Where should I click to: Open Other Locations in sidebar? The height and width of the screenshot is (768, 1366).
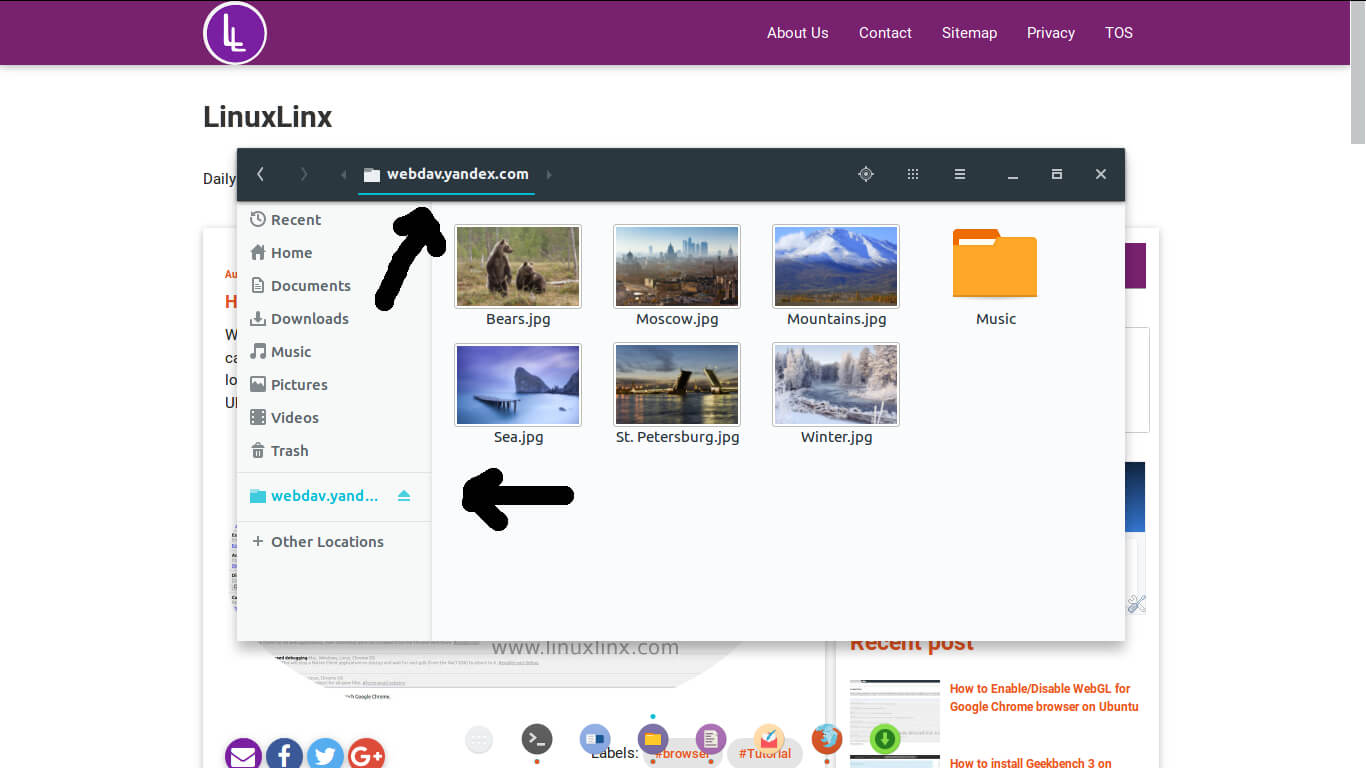tap(334, 542)
